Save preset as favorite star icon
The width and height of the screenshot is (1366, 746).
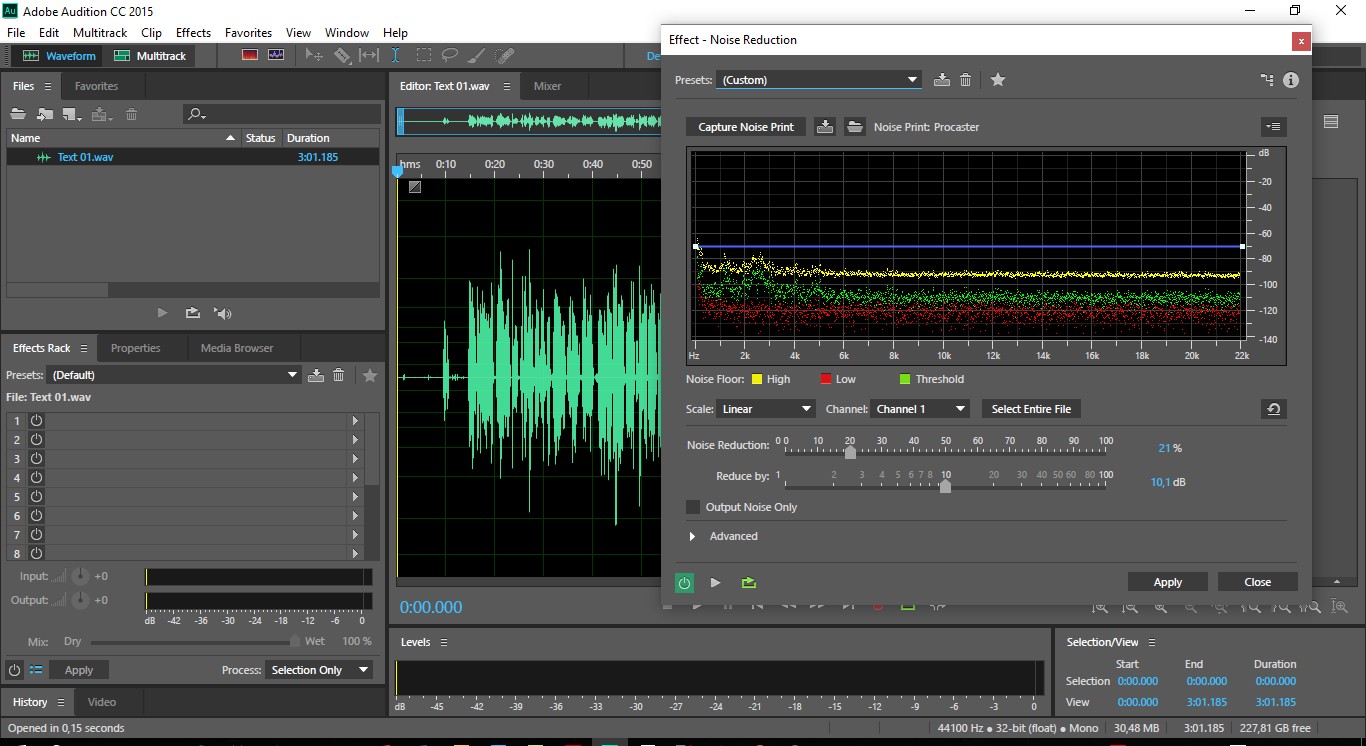[998, 80]
